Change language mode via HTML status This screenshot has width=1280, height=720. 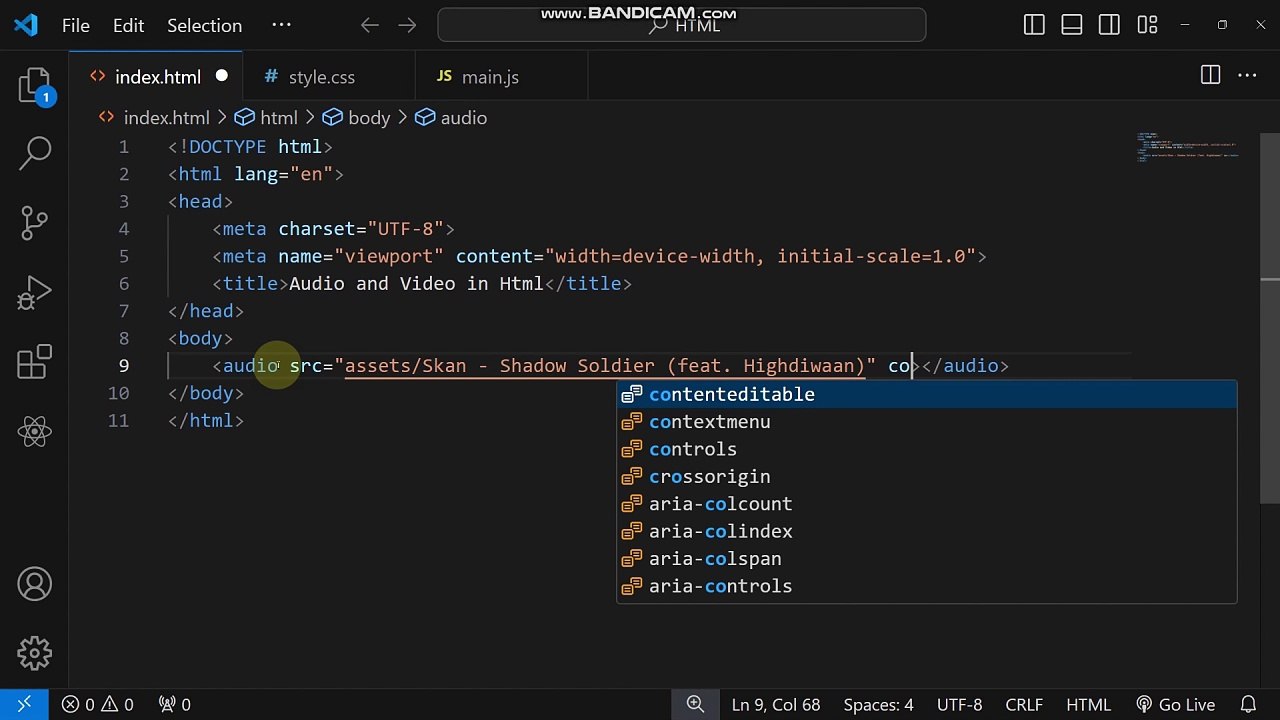coord(1087,704)
